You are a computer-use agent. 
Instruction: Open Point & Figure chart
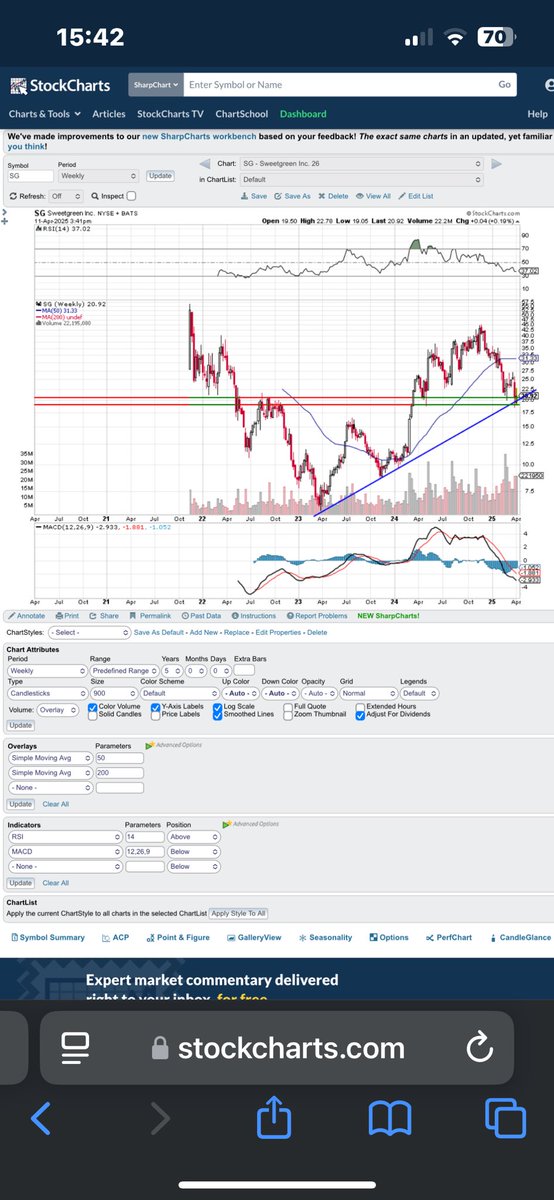[177, 938]
